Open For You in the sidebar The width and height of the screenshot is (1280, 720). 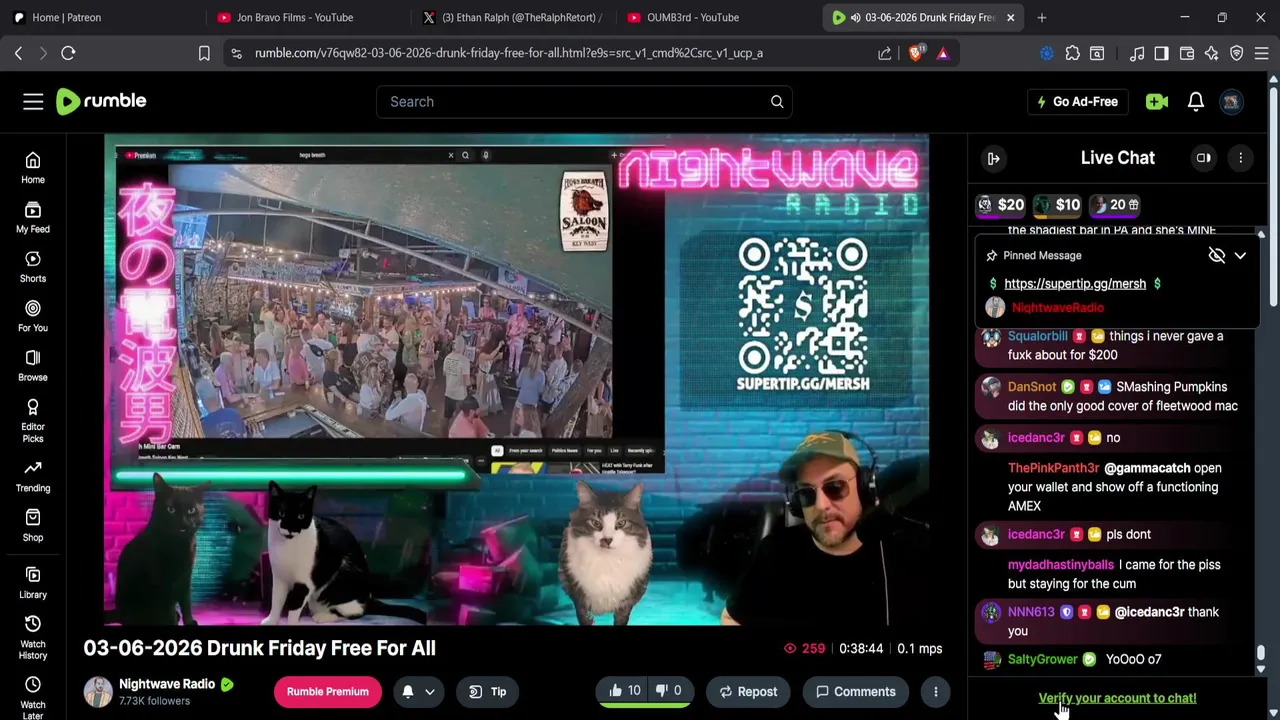click(x=33, y=316)
